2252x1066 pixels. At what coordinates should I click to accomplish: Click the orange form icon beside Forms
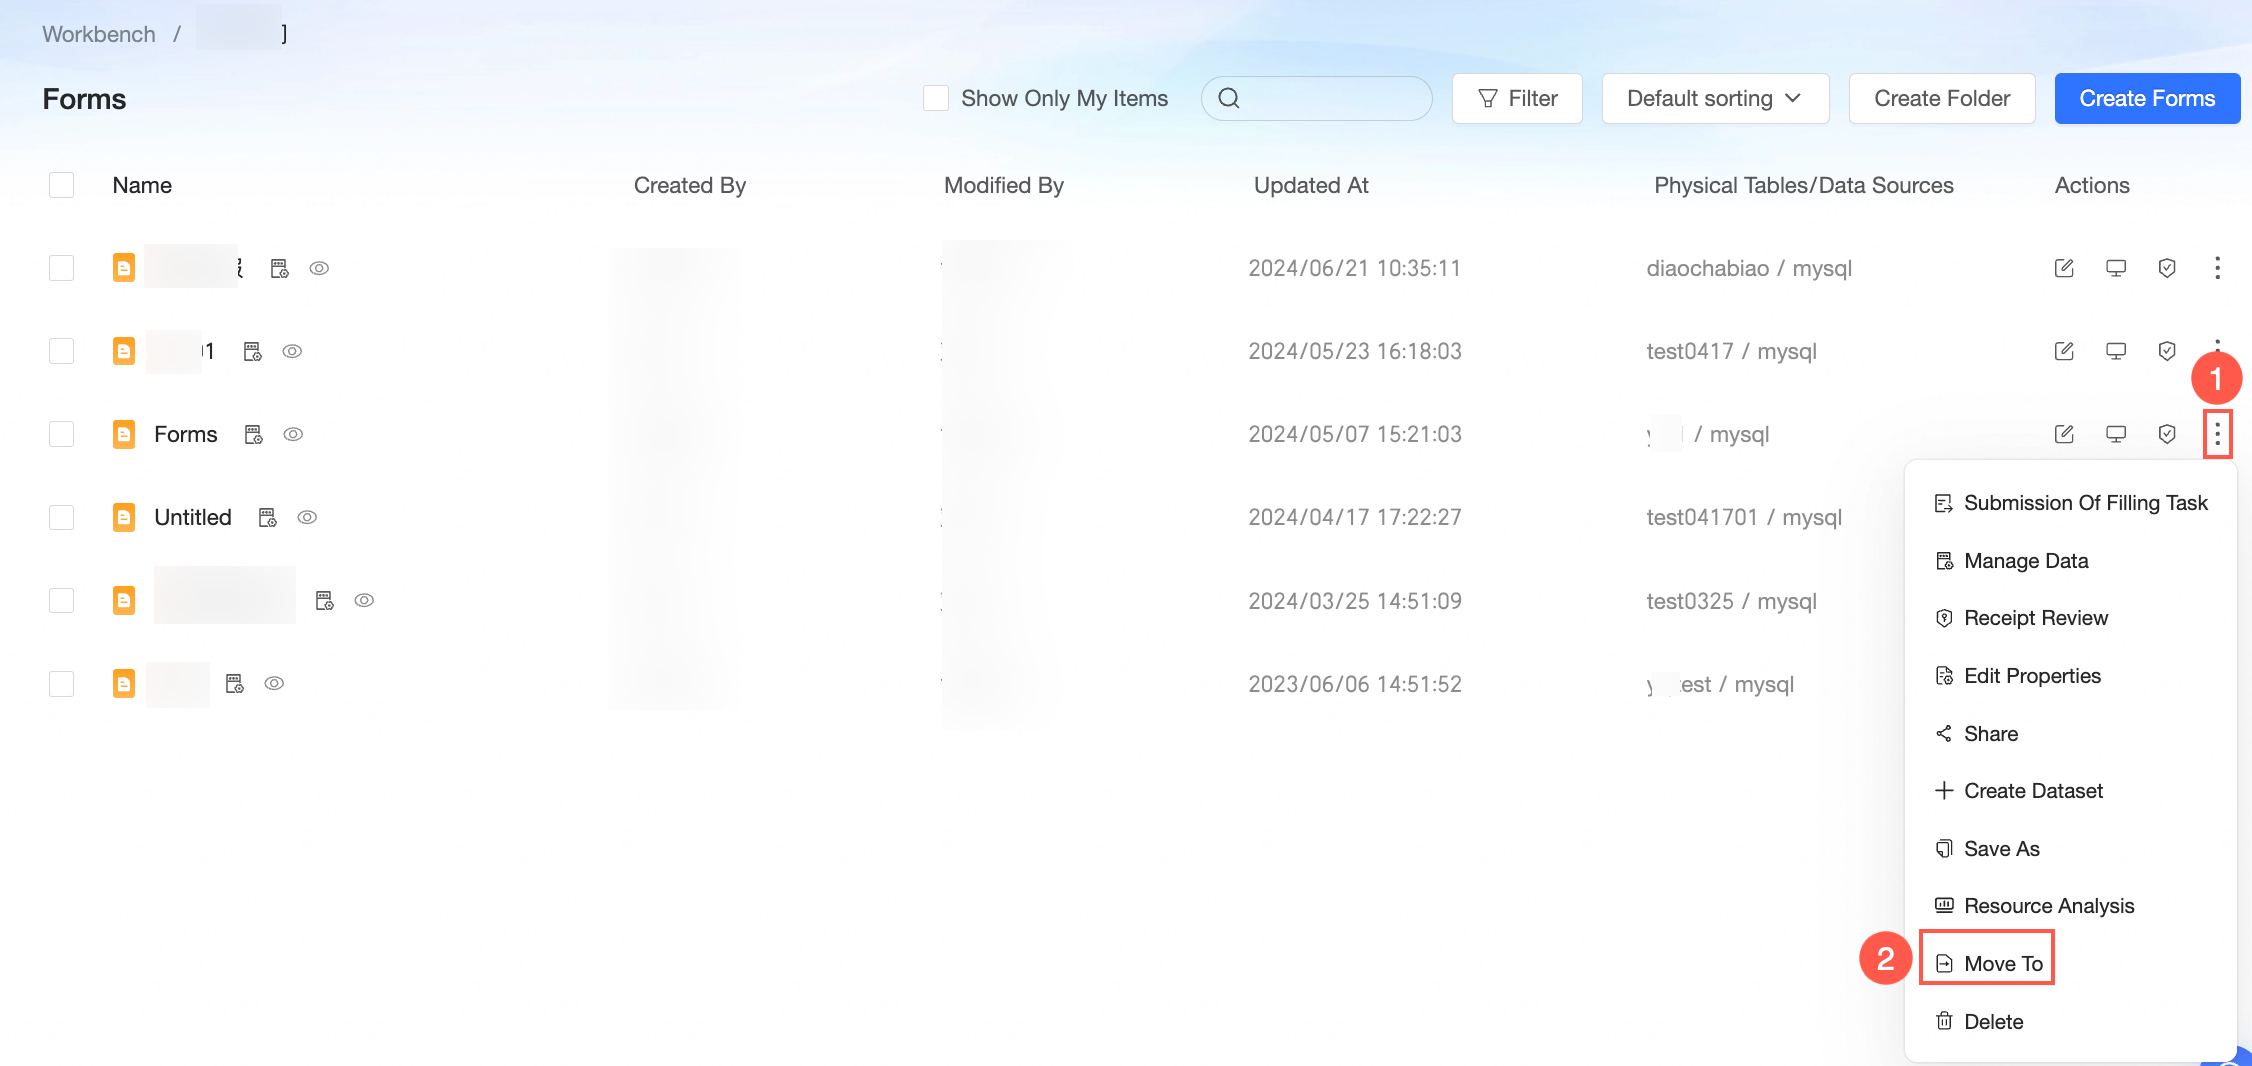coord(124,434)
